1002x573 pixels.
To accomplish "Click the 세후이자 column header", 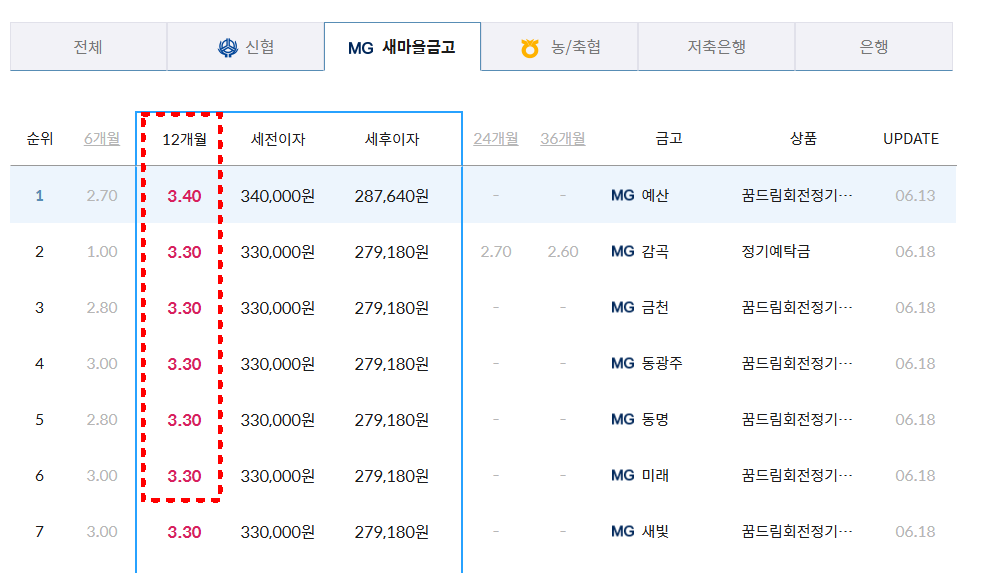I will click(x=392, y=139).
